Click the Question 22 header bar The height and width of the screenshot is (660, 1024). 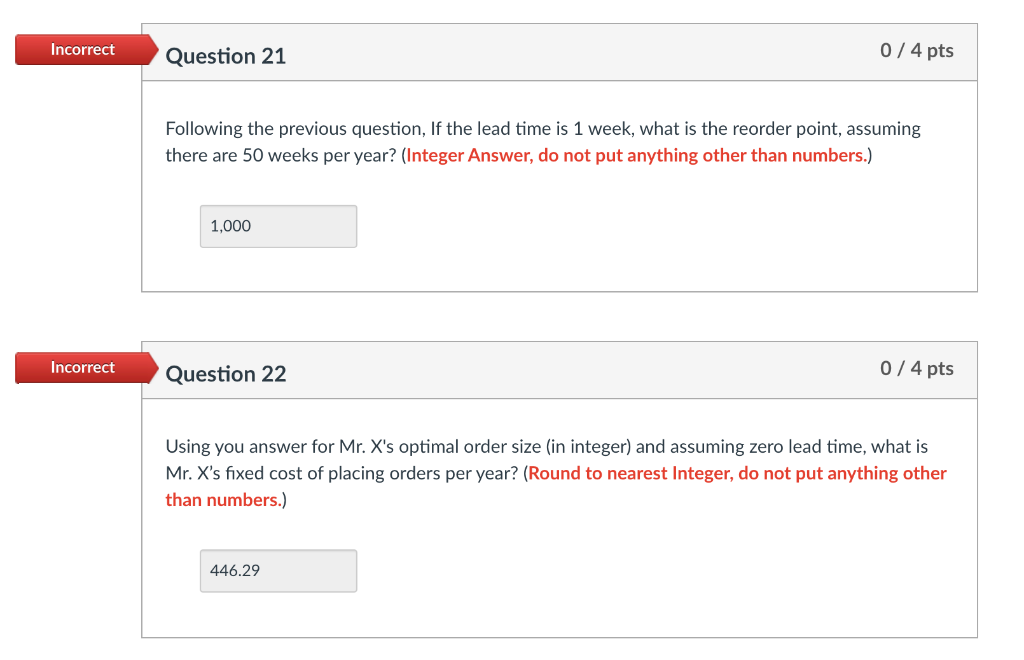click(560, 370)
